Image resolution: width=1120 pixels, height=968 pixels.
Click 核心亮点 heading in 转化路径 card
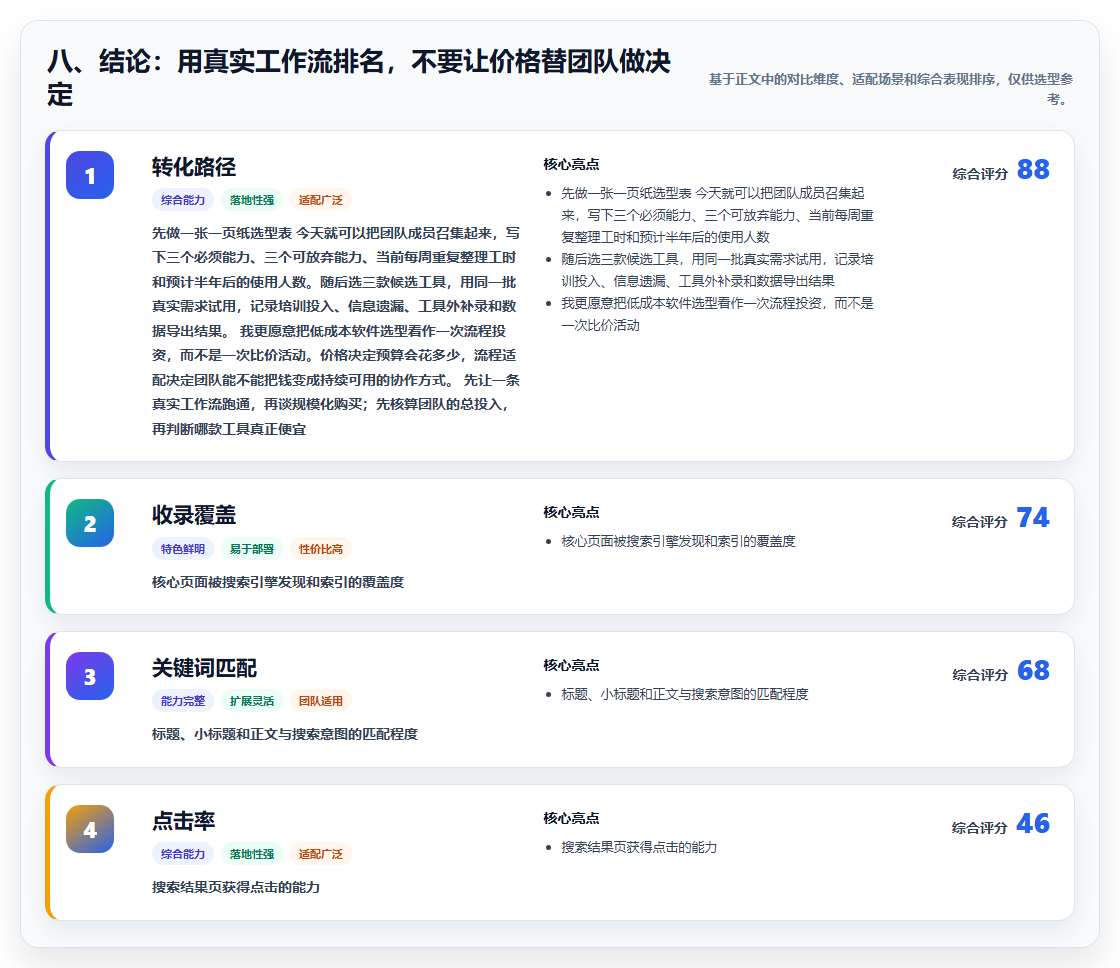pos(571,164)
